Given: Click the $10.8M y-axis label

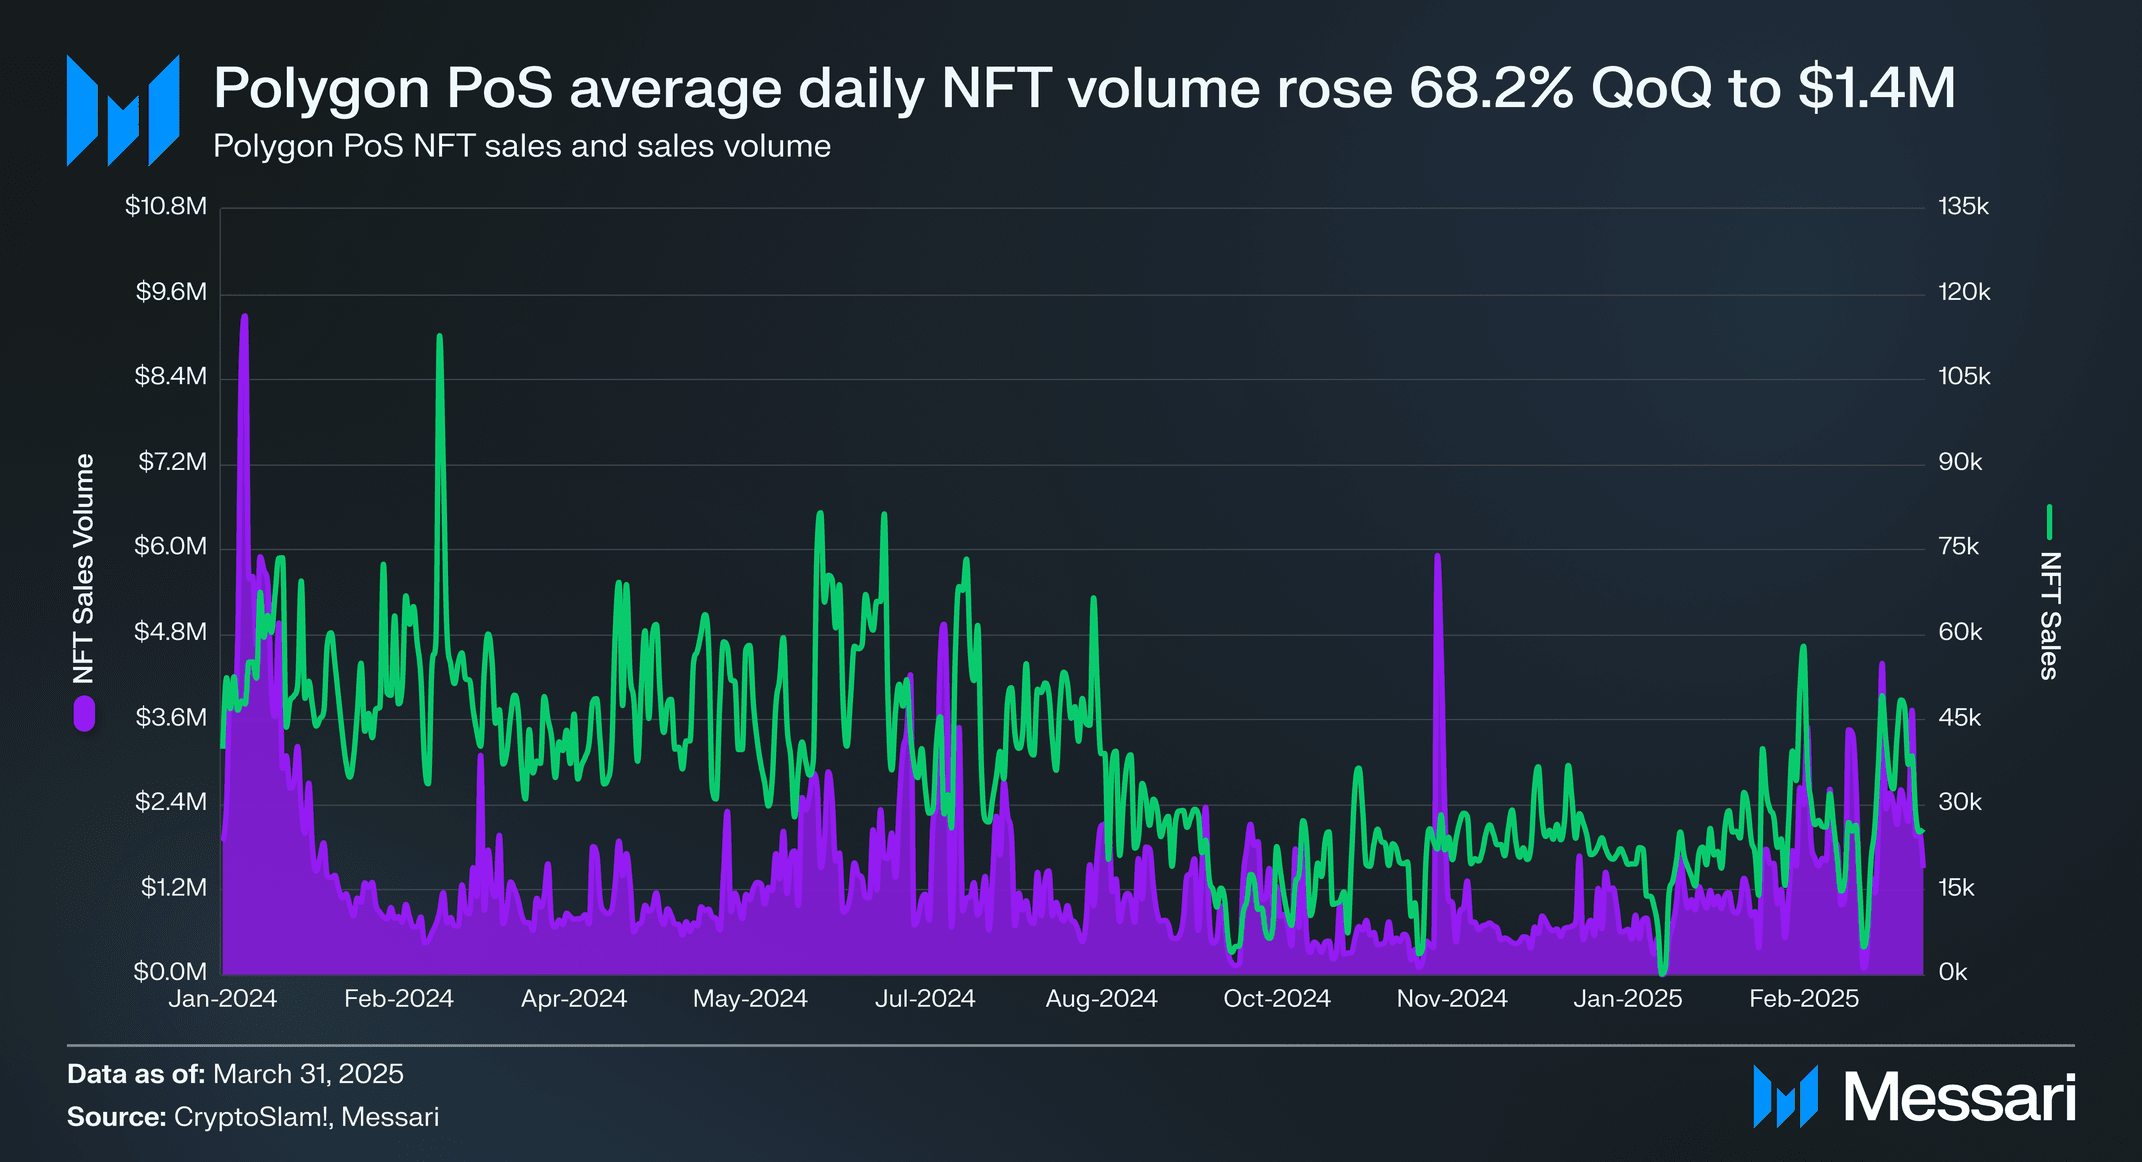Looking at the screenshot, I should click(x=166, y=207).
